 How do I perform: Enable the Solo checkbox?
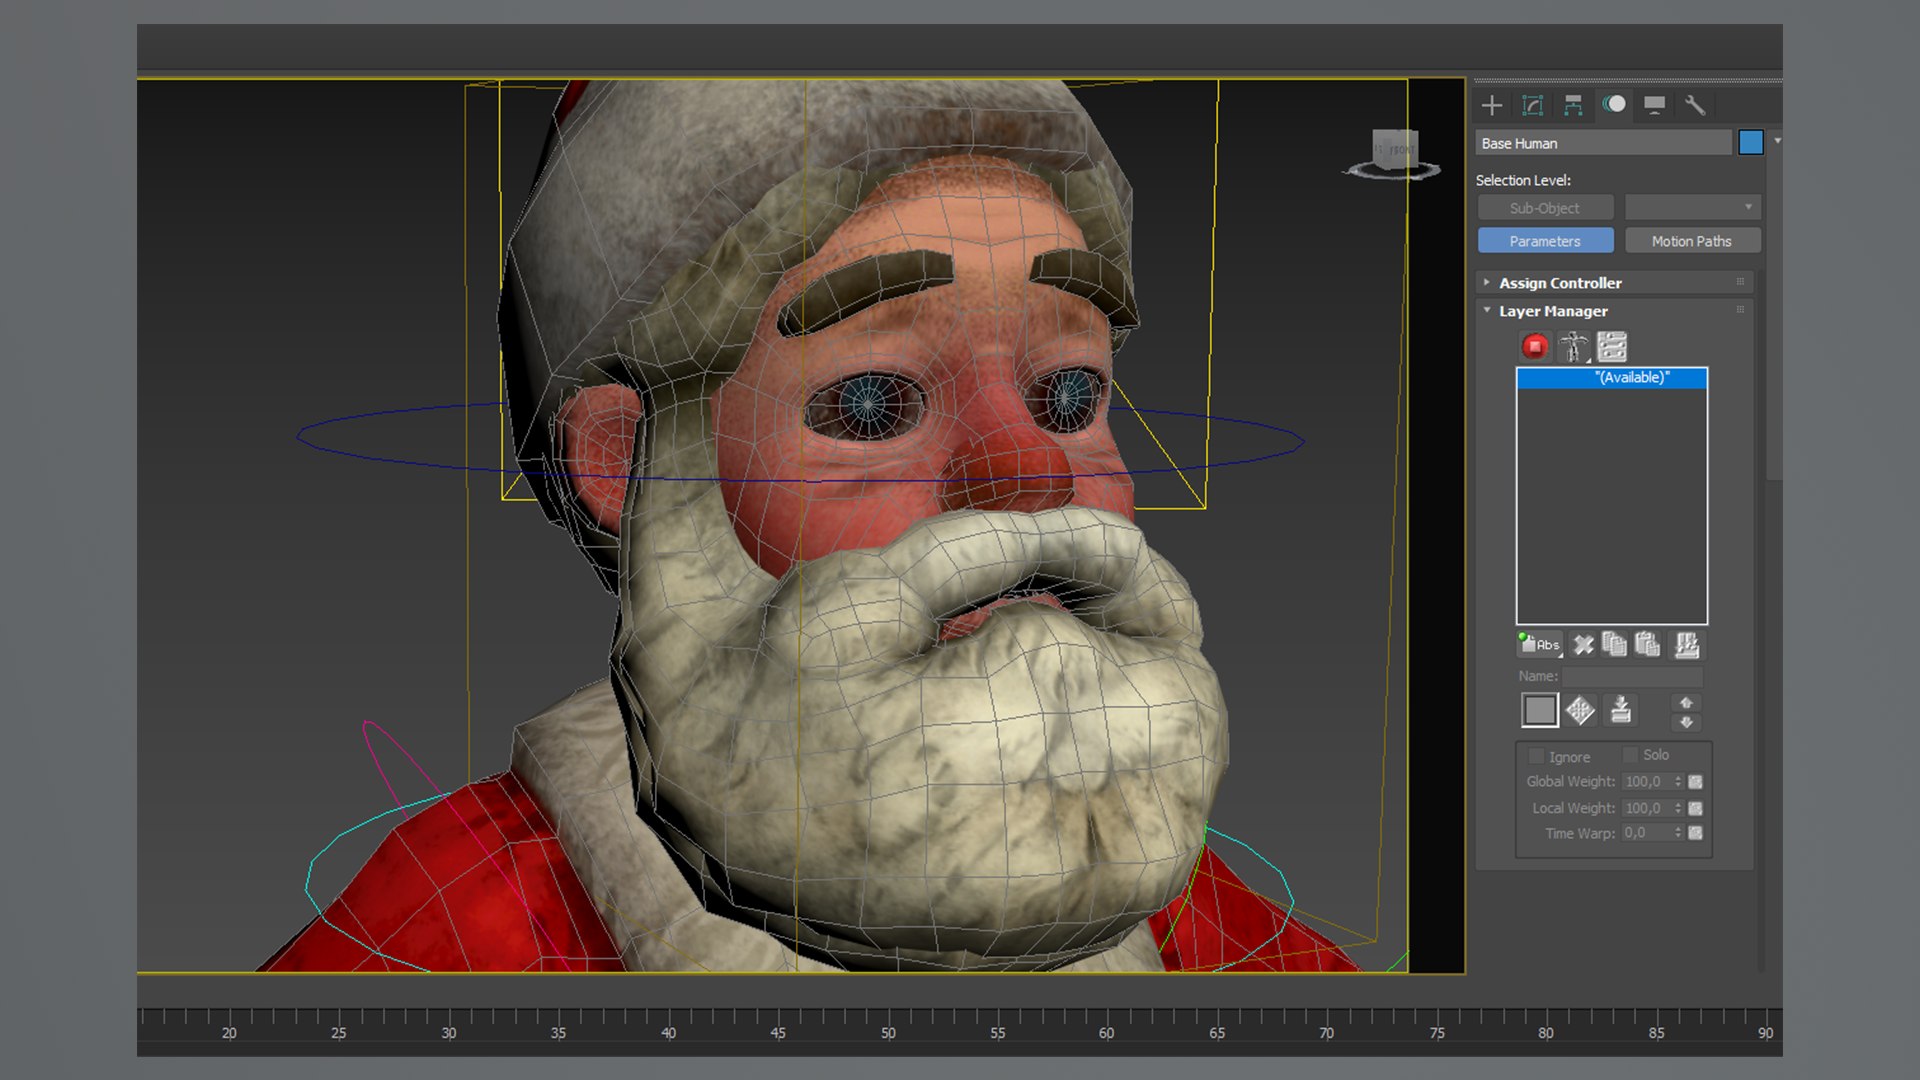tap(1630, 755)
